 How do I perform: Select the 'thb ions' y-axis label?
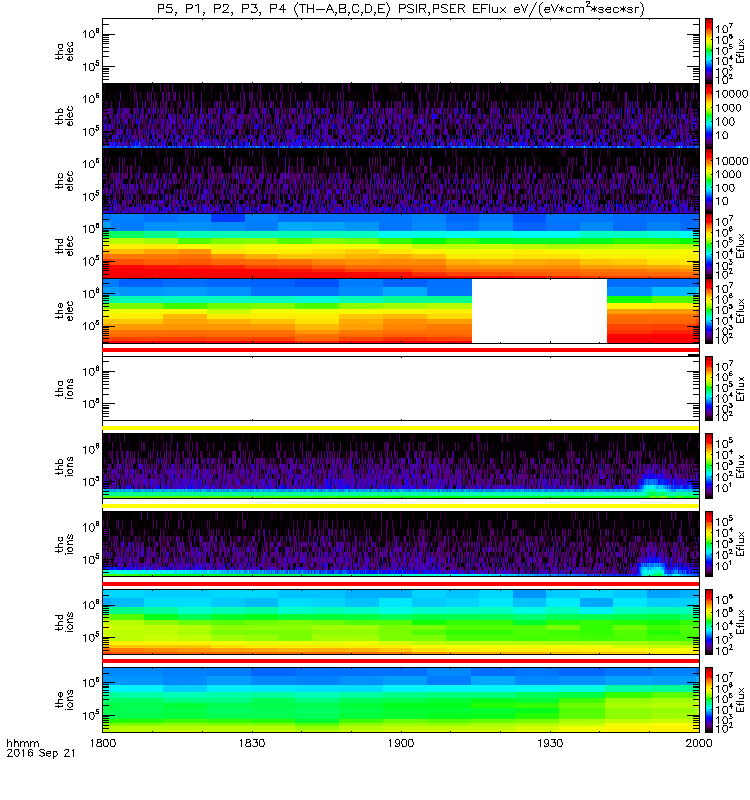[64, 466]
